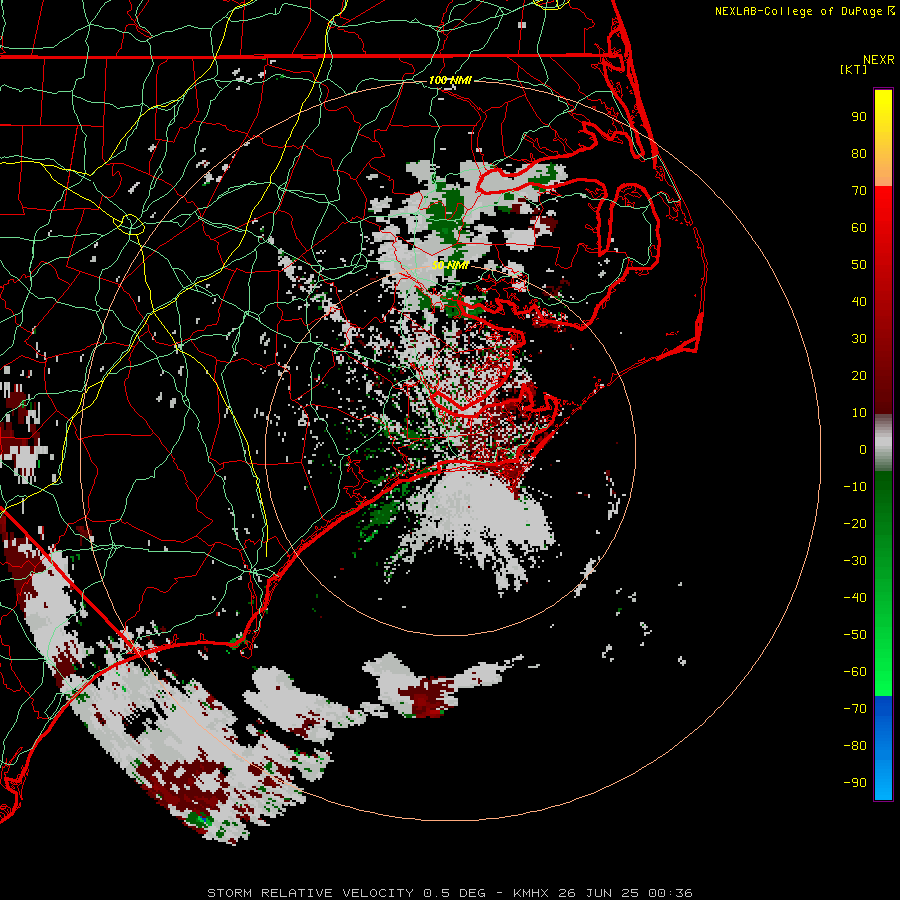Click the -50 knot scale label
The image size is (900, 900).
(855, 635)
